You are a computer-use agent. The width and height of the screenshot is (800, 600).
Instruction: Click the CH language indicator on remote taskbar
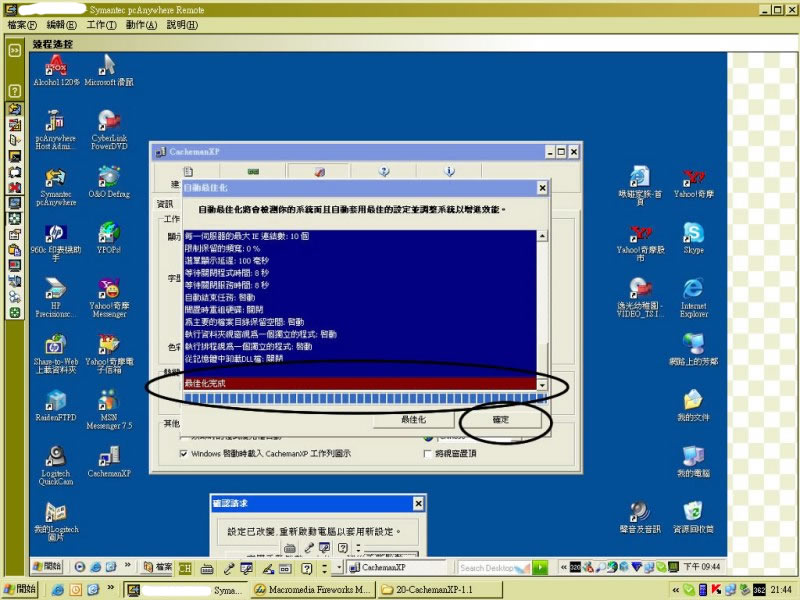pos(185,567)
